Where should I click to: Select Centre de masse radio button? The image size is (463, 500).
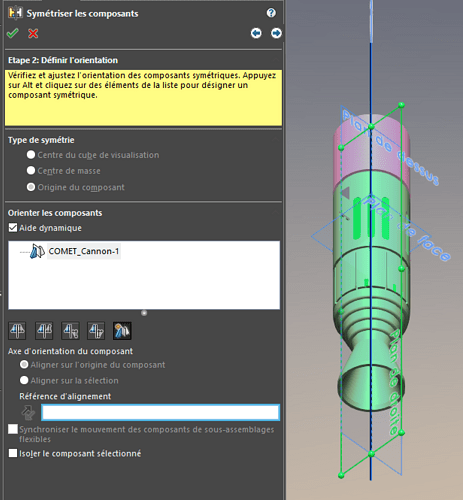[x=31, y=171]
